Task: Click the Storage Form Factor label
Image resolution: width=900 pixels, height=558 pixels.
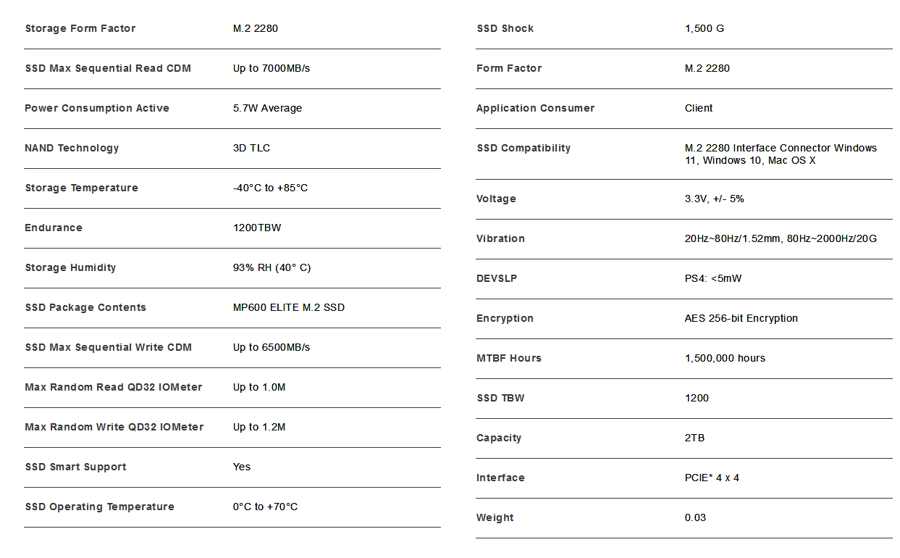Action: click(80, 29)
